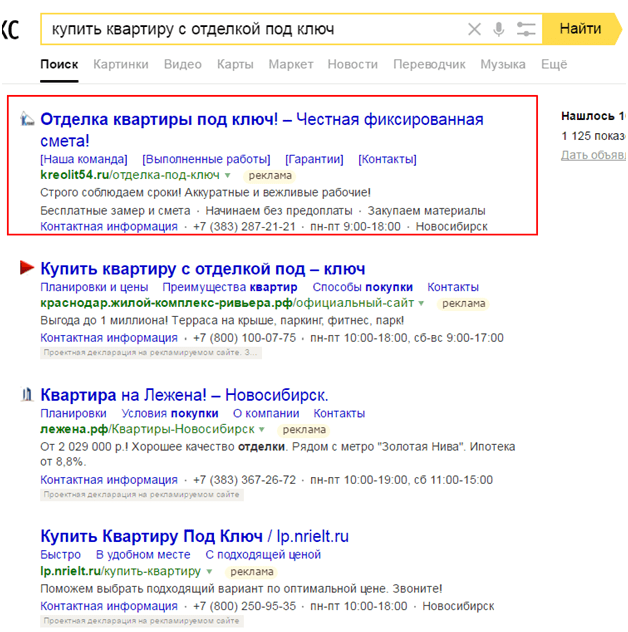This screenshot has width=628, height=632.
Task: Click реклама label of Riviera ad
Action: coord(464,304)
